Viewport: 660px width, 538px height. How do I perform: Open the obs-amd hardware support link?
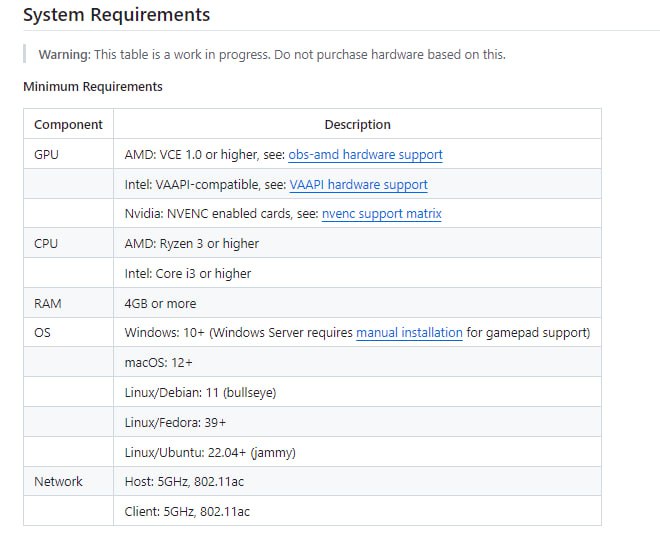coord(365,155)
